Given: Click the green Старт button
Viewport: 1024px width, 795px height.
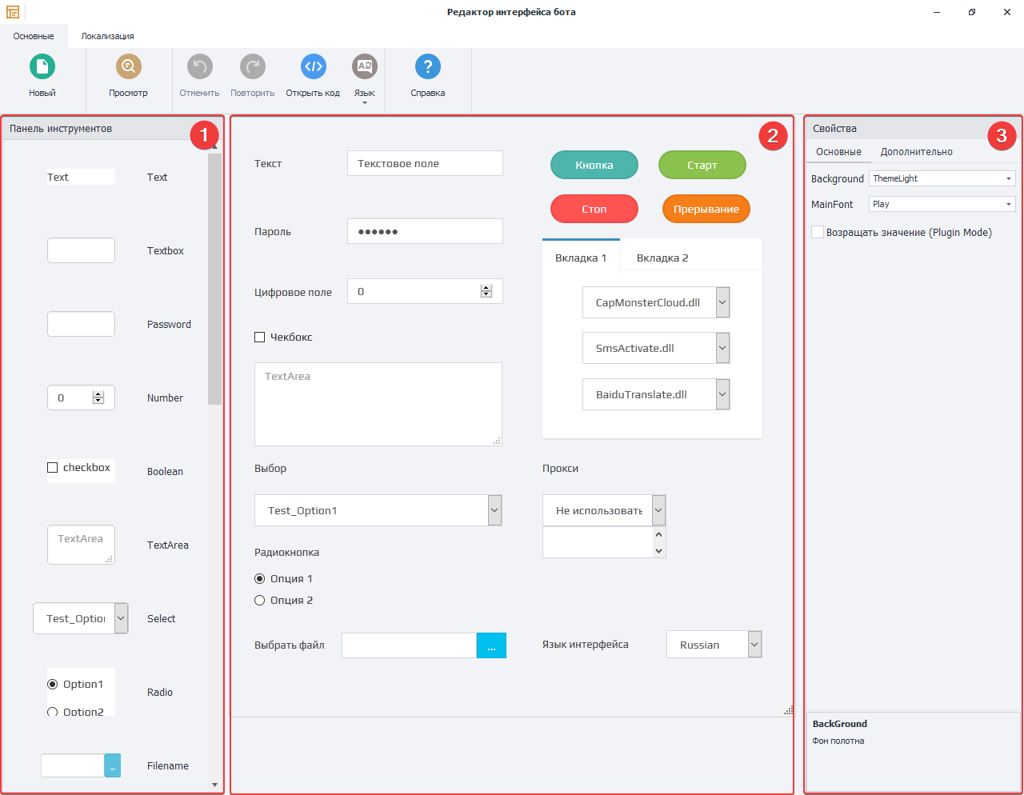Looking at the screenshot, I should point(701,164).
